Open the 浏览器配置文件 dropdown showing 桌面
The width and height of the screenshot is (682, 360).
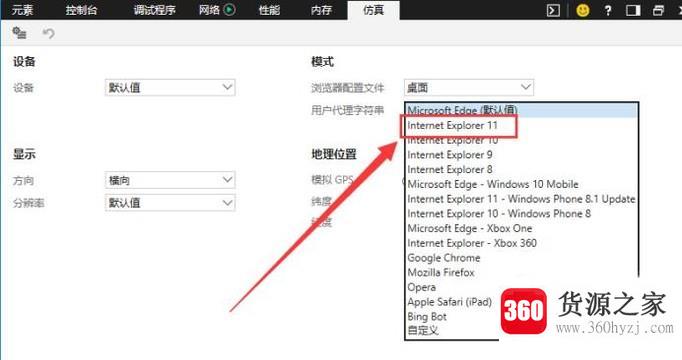[x=469, y=87]
